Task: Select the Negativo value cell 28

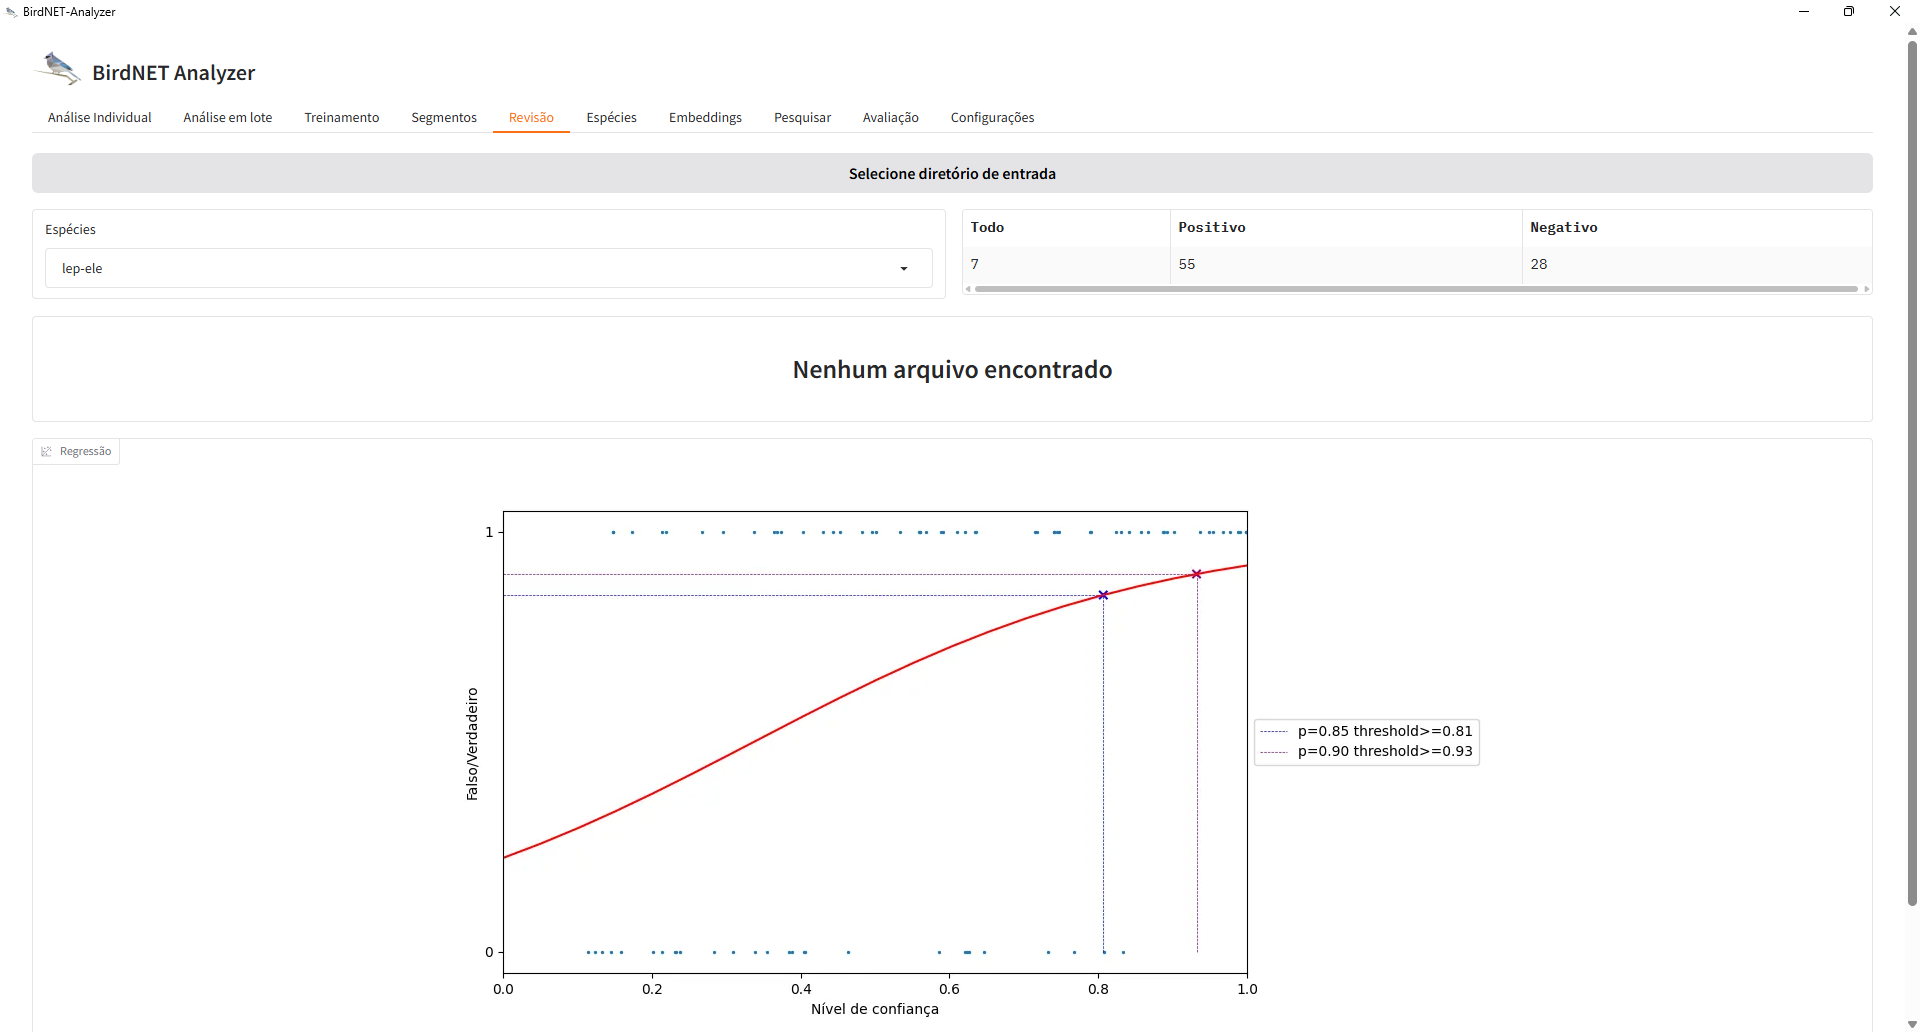Action: point(1696,264)
